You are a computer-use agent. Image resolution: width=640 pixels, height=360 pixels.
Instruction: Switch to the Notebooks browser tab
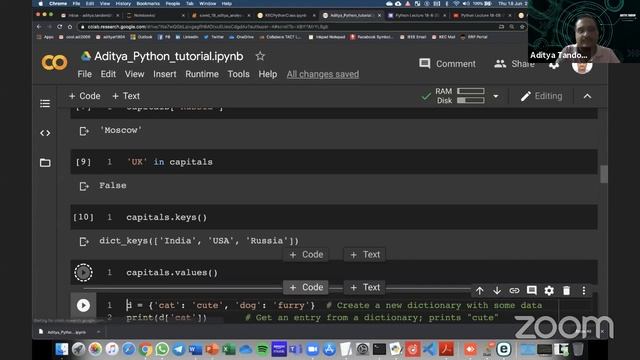tap(154, 15)
